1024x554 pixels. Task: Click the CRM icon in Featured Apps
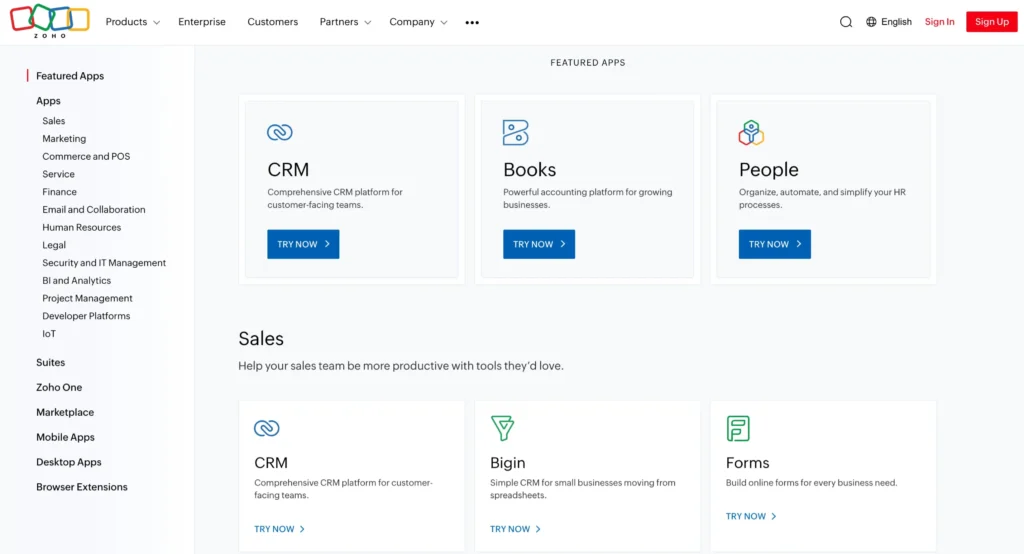tap(280, 132)
